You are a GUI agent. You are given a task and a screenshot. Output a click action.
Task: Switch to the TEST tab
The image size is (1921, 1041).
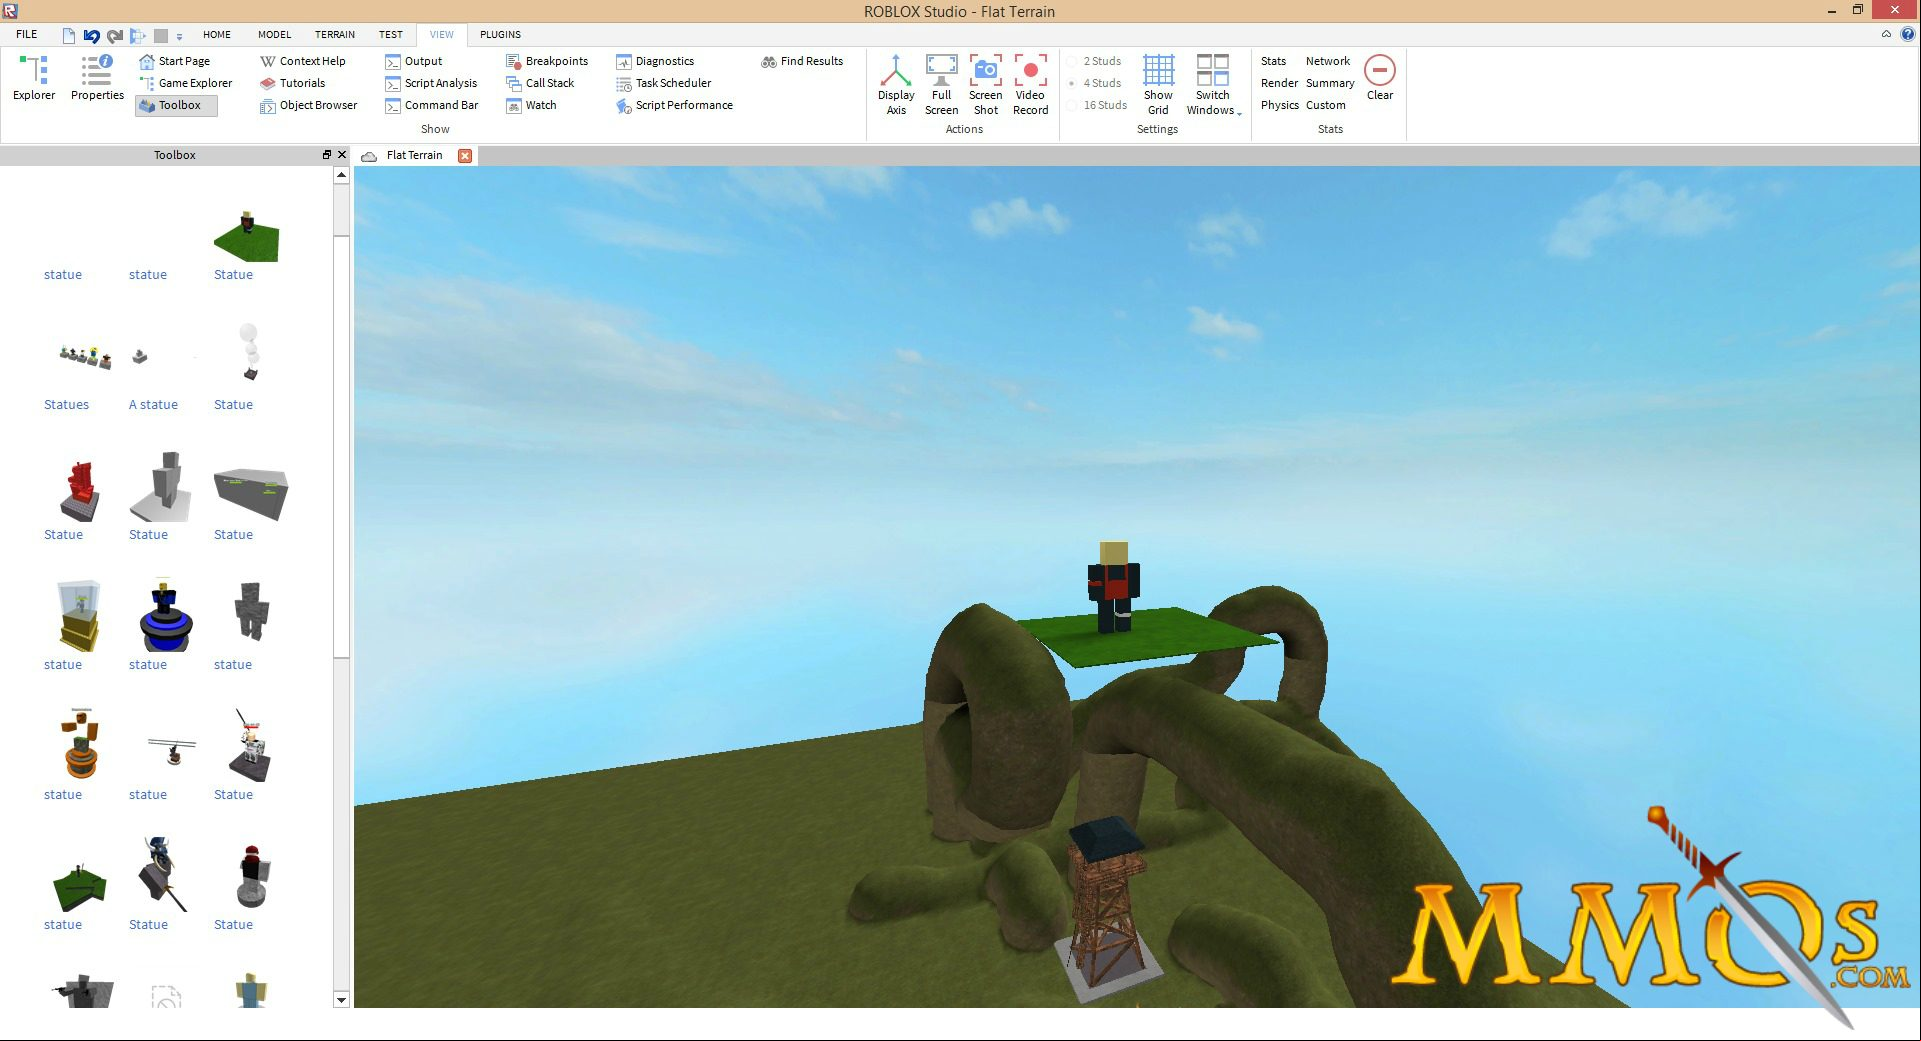[391, 34]
